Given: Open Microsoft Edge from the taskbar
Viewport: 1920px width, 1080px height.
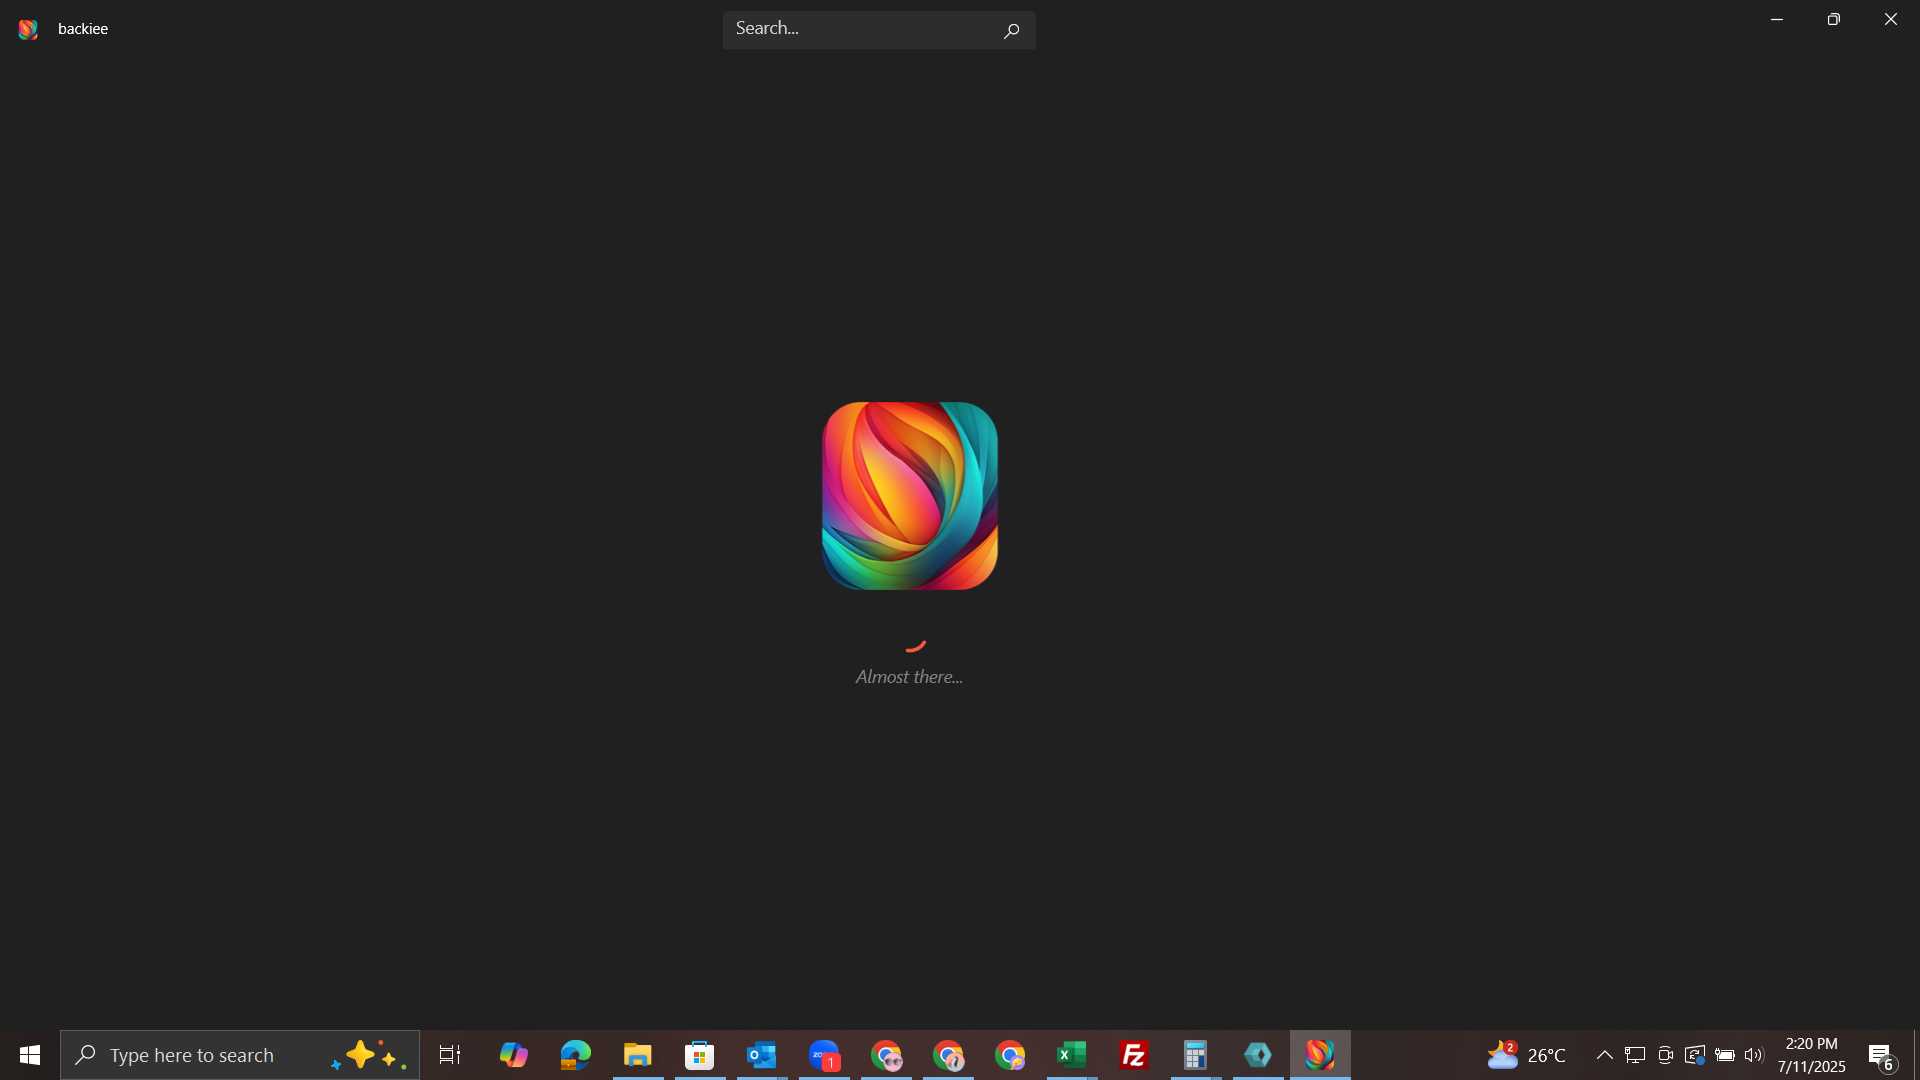Looking at the screenshot, I should (576, 1055).
